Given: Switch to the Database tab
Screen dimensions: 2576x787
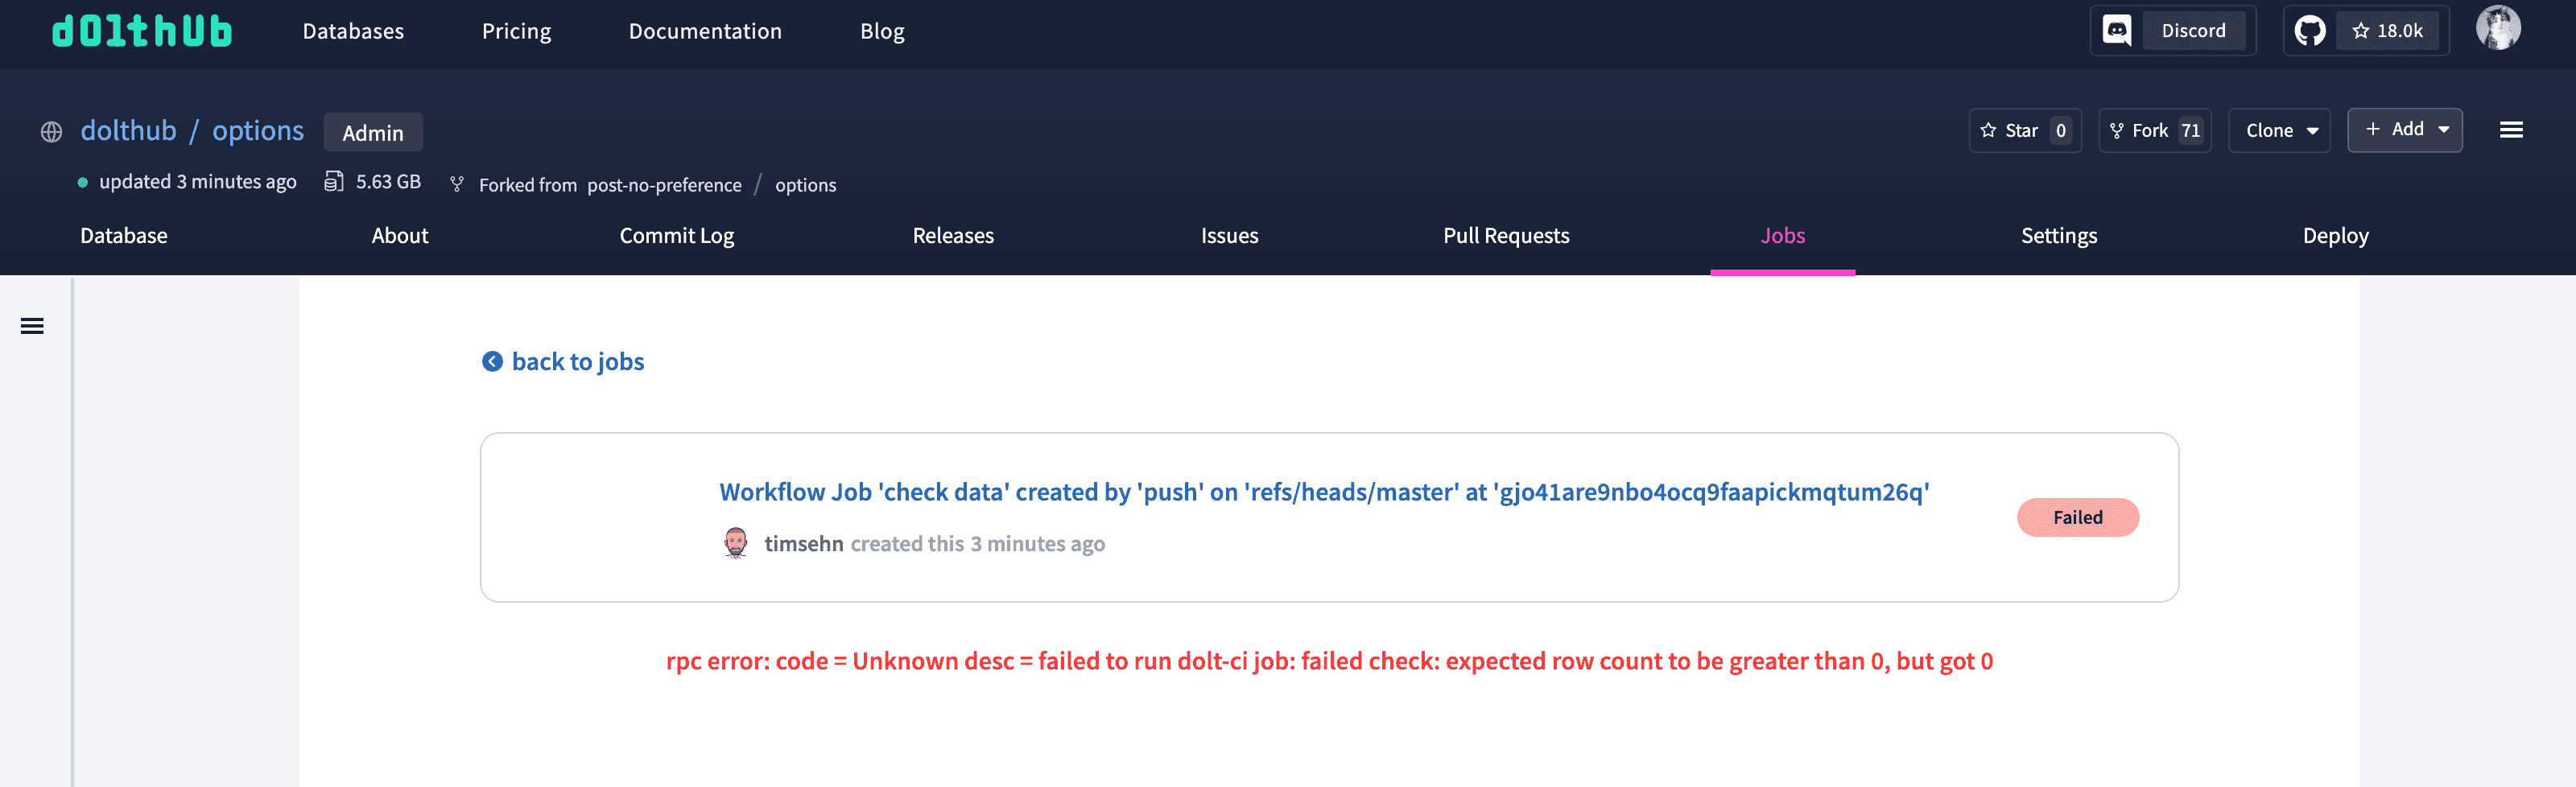Looking at the screenshot, I should [124, 235].
